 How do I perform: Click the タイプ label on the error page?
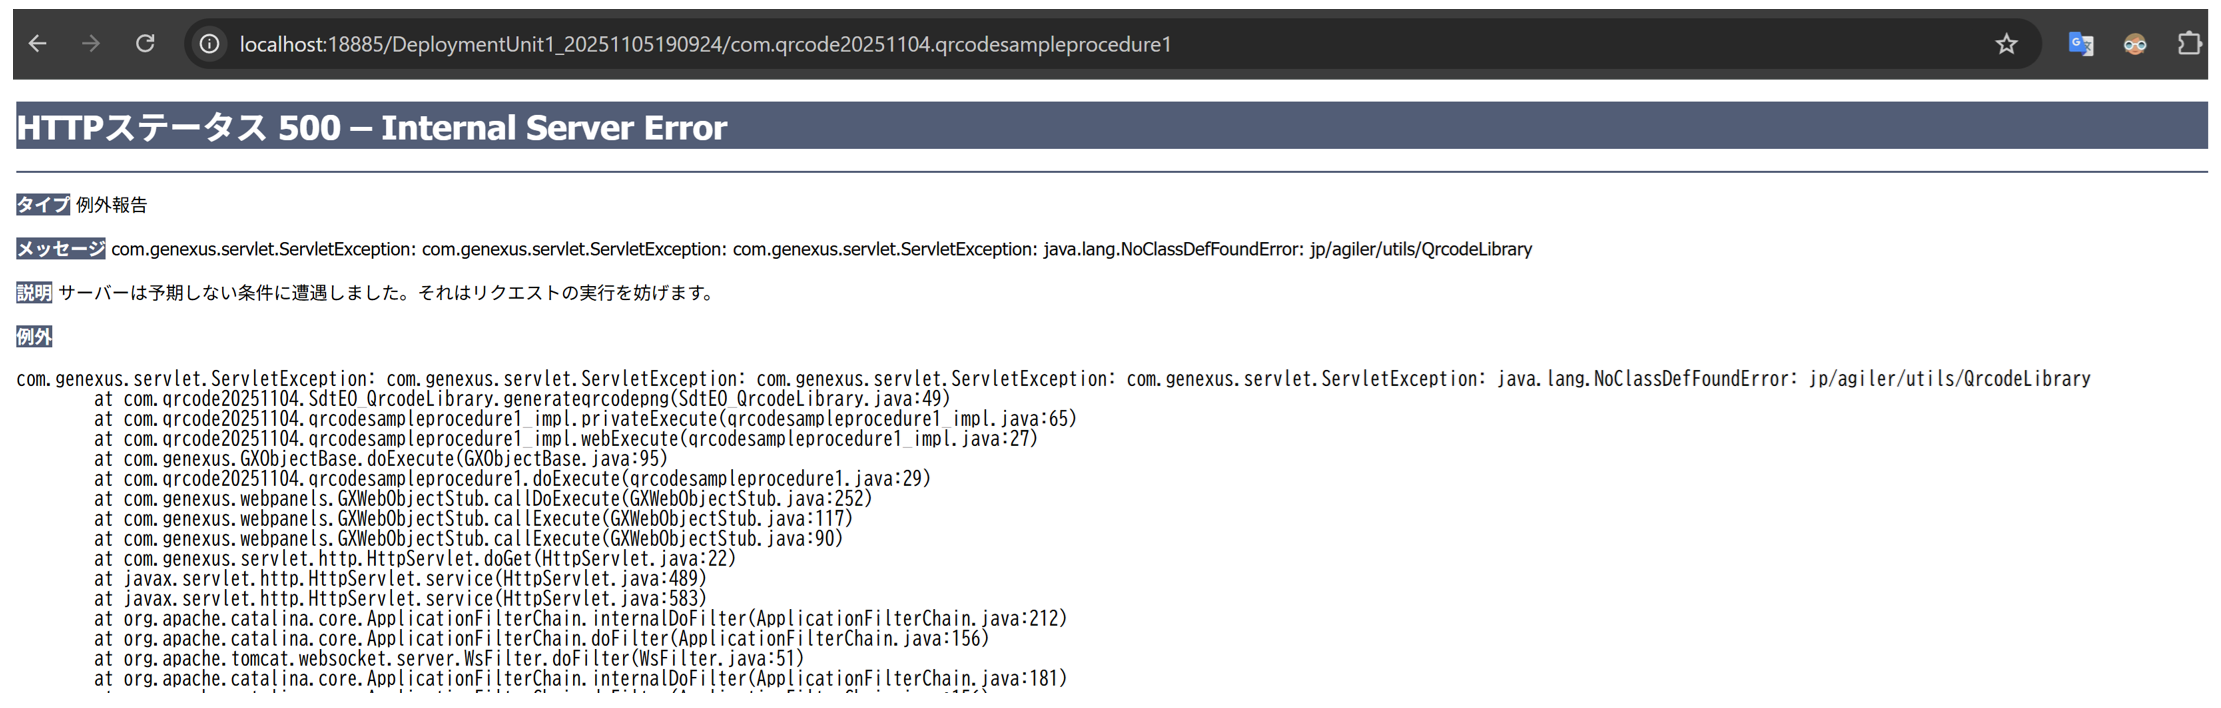tap(42, 204)
